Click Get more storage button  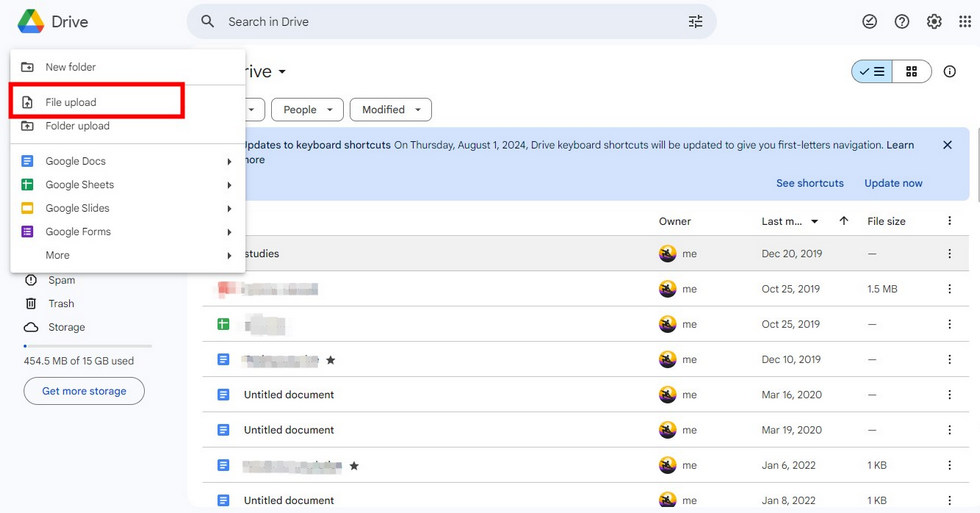84,391
